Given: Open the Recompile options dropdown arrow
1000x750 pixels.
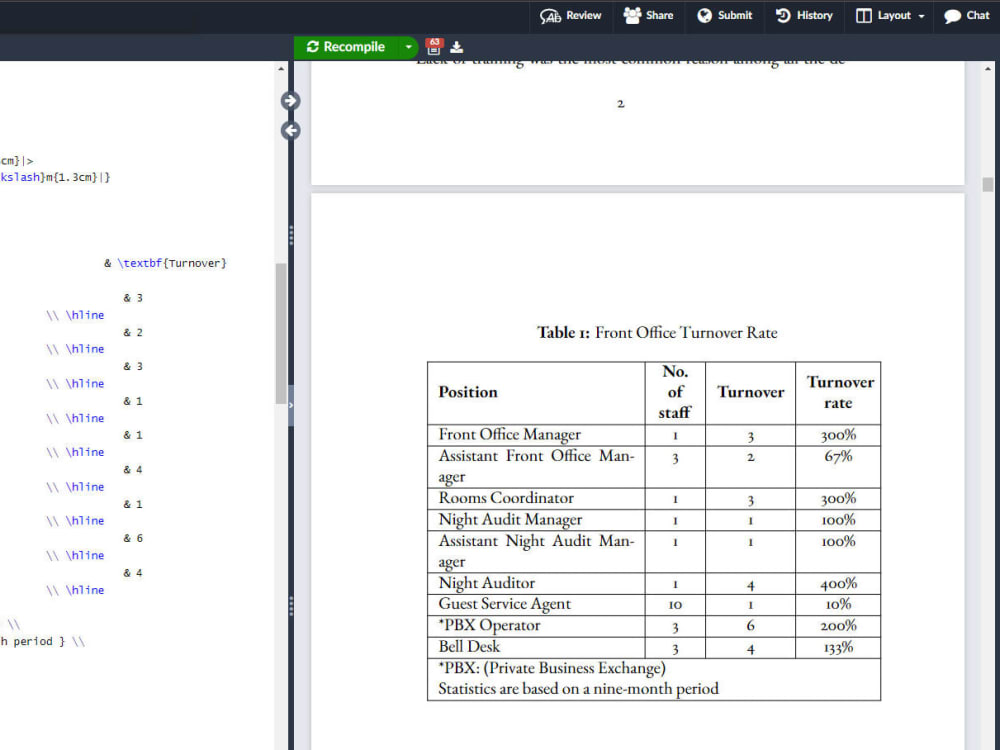Looking at the screenshot, I should point(408,47).
